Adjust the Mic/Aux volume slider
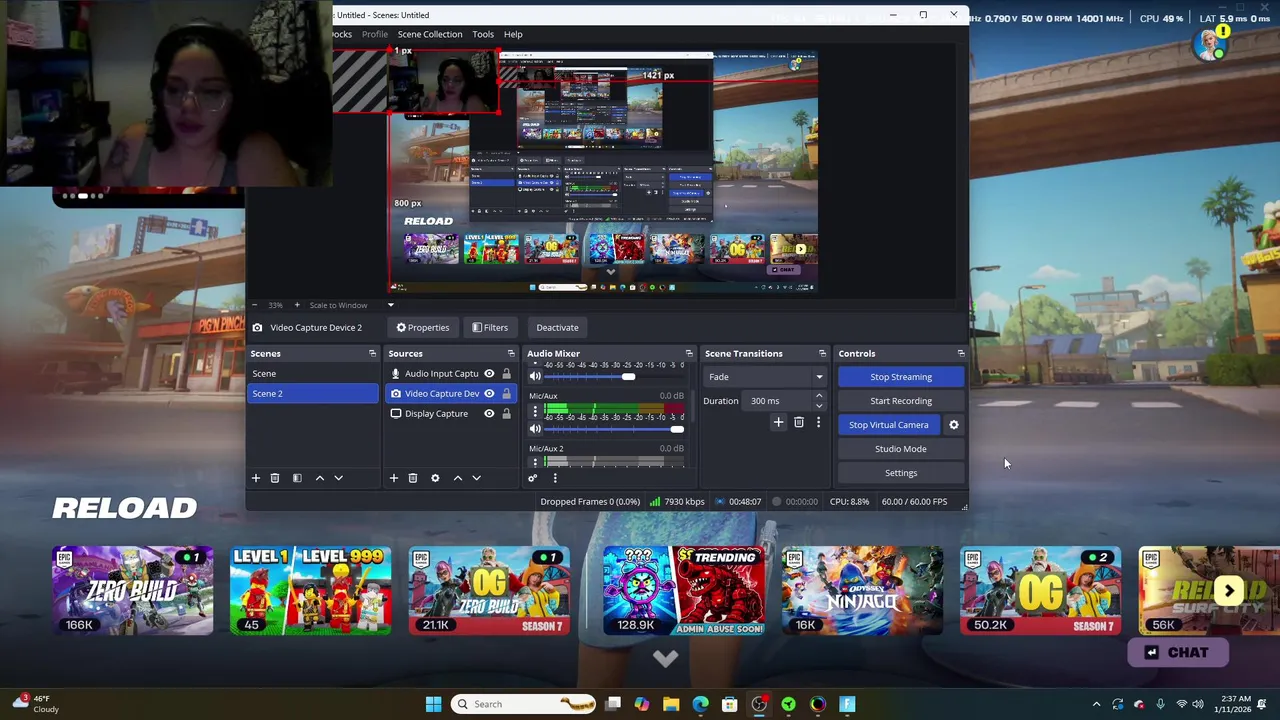This screenshot has height=720, width=1280. pos(614,429)
